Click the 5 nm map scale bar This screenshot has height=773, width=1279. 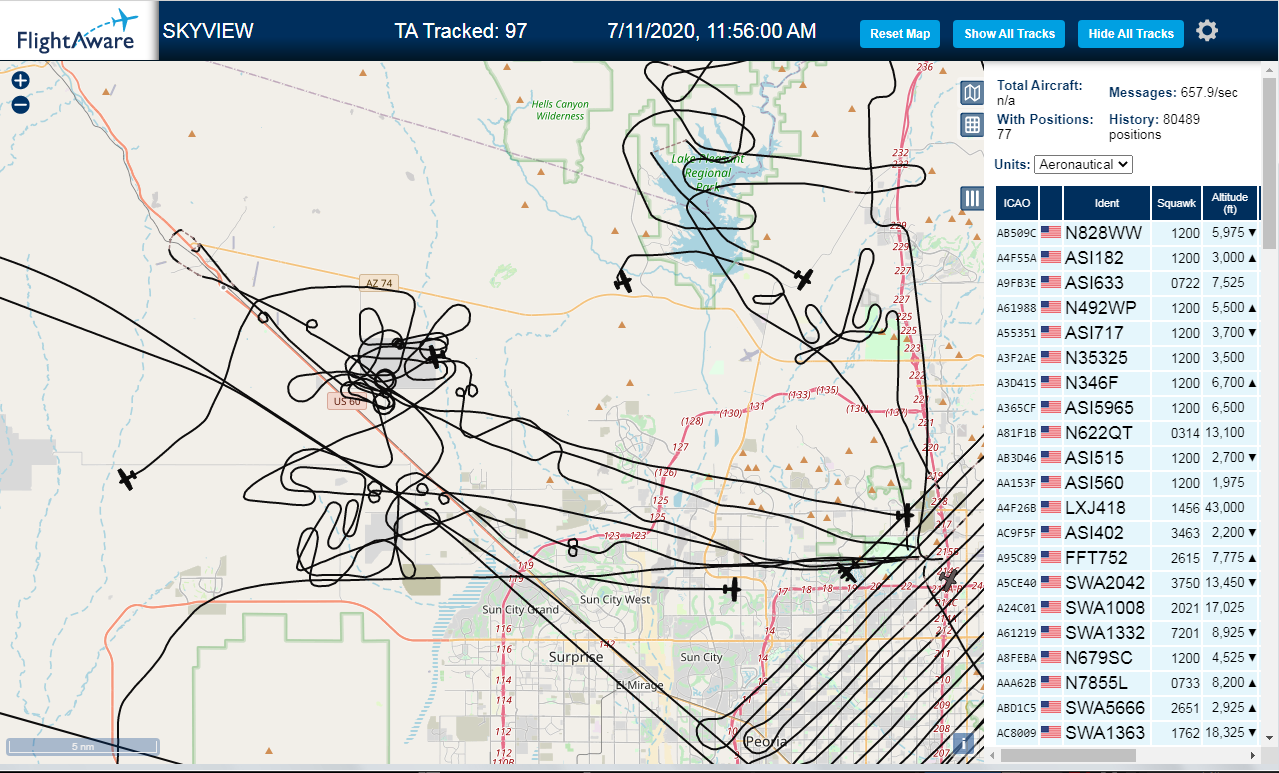click(83, 746)
